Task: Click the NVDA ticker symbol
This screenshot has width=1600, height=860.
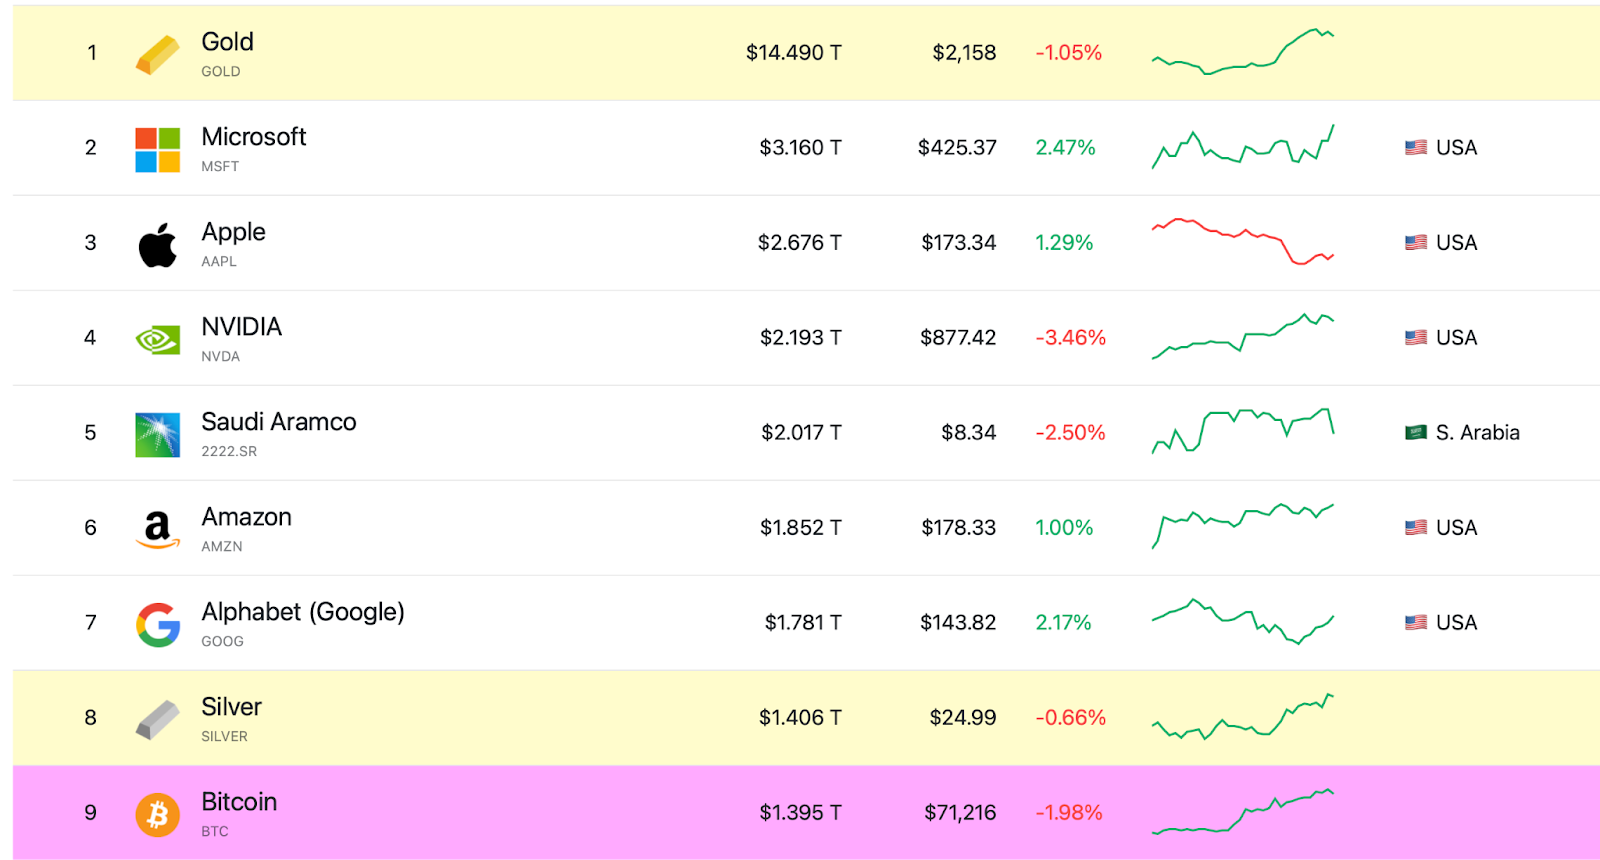Action: [x=220, y=356]
